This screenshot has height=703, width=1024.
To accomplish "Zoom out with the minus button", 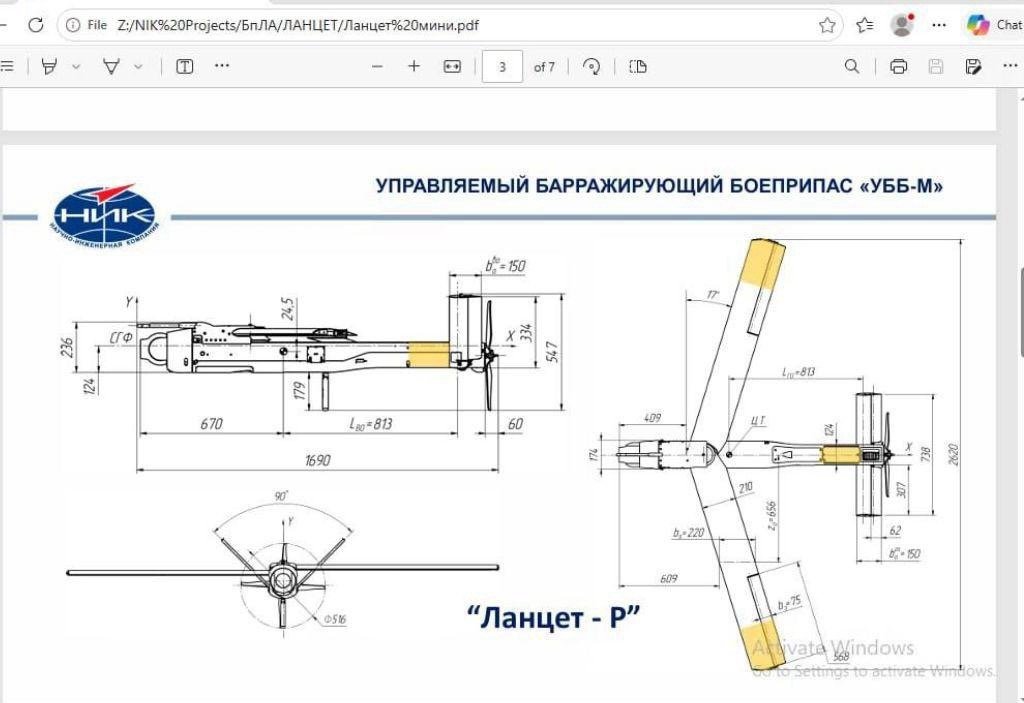I will [x=377, y=66].
